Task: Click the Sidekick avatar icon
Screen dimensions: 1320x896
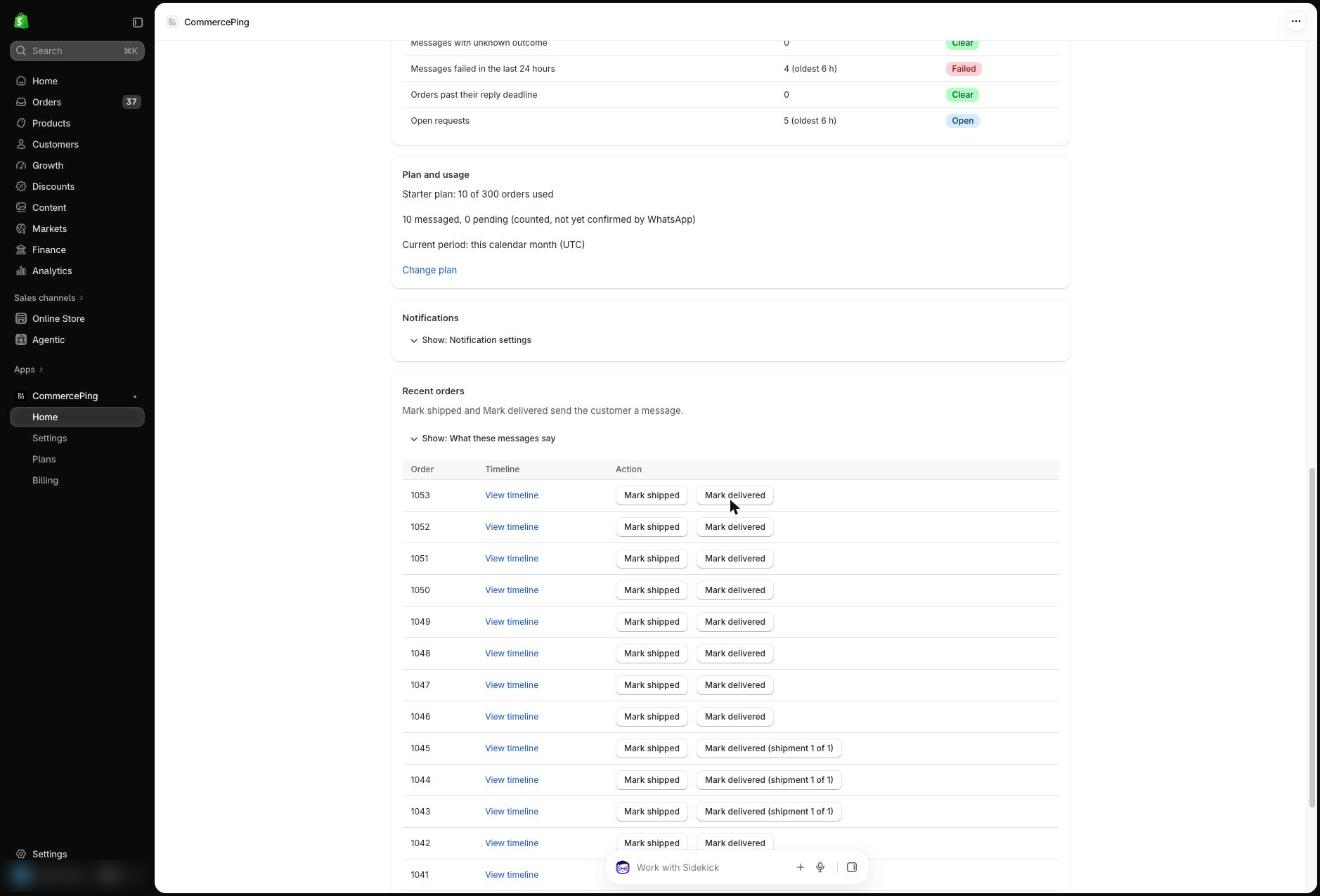Action: point(623,867)
